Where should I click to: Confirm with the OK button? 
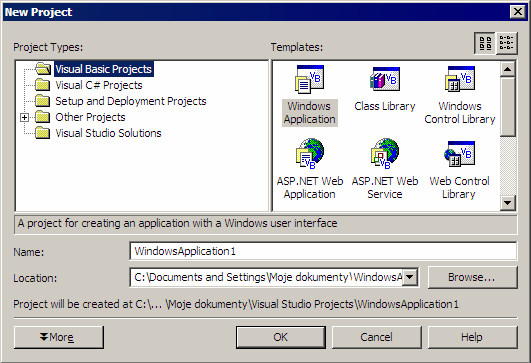pyautogui.click(x=281, y=337)
